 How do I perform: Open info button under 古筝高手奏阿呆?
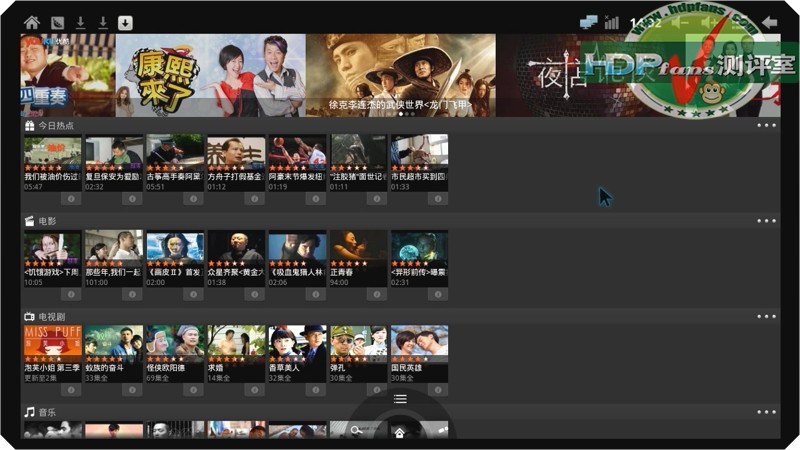coord(193,198)
